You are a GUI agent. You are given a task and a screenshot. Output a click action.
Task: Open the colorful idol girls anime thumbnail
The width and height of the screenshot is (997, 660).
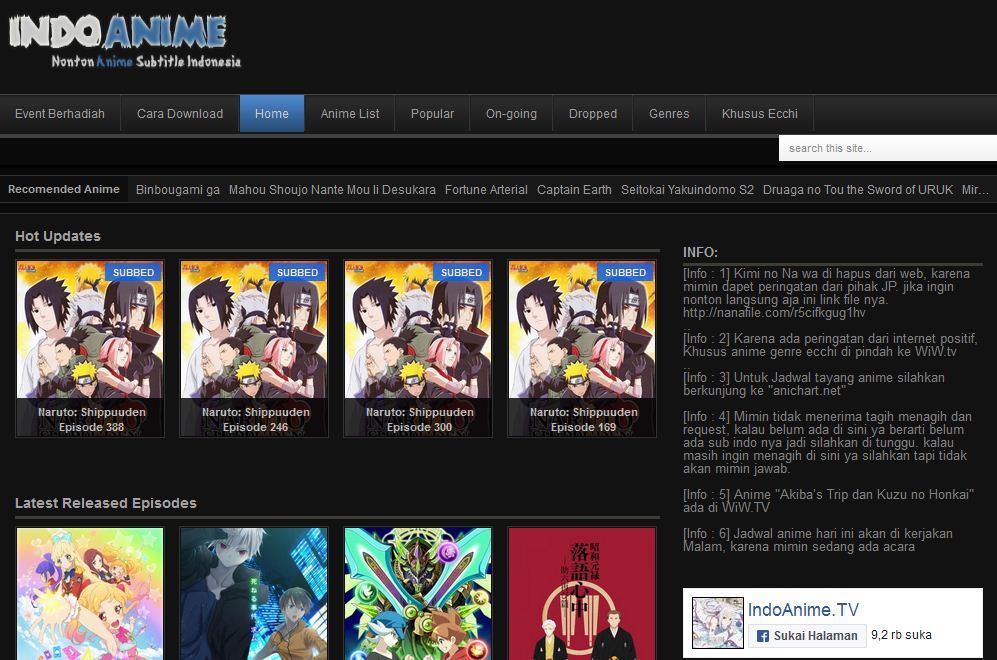pyautogui.click(x=90, y=594)
